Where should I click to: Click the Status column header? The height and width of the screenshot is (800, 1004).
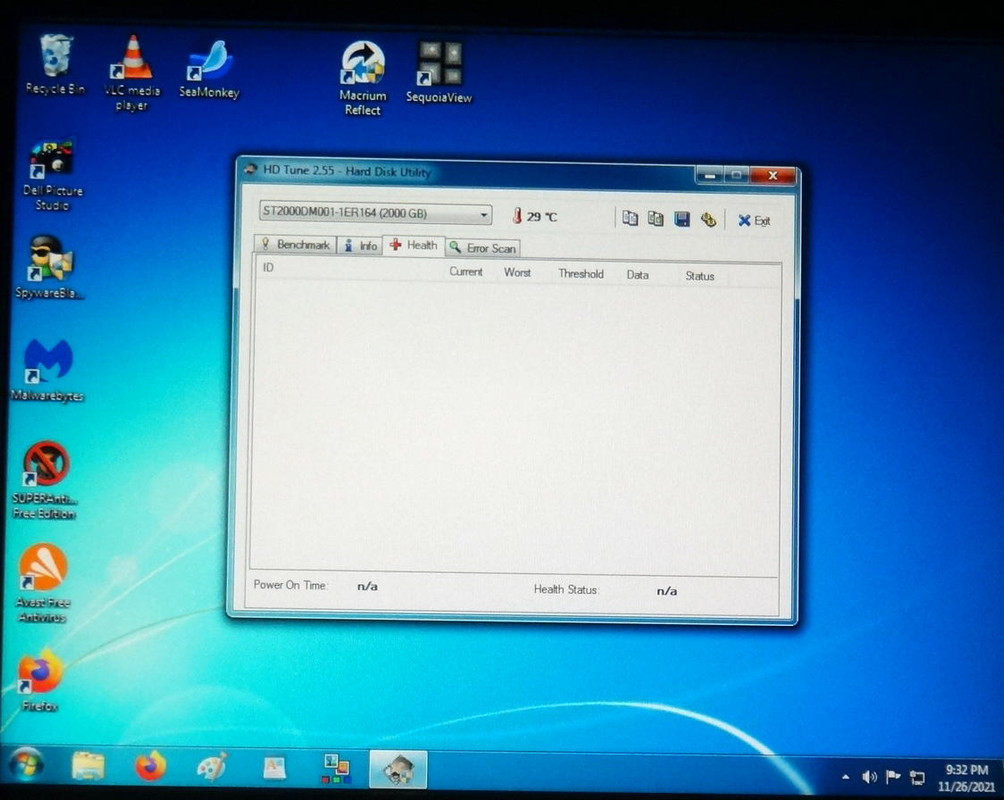pyautogui.click(x=699, y=276)
